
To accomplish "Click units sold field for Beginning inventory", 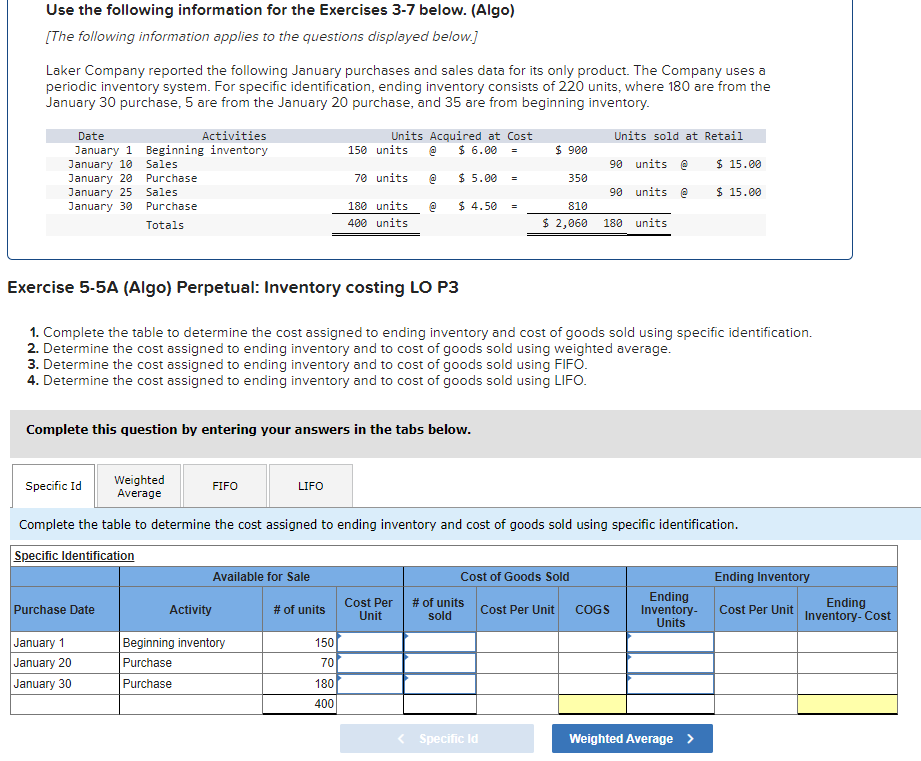I will tap(440, 642).
